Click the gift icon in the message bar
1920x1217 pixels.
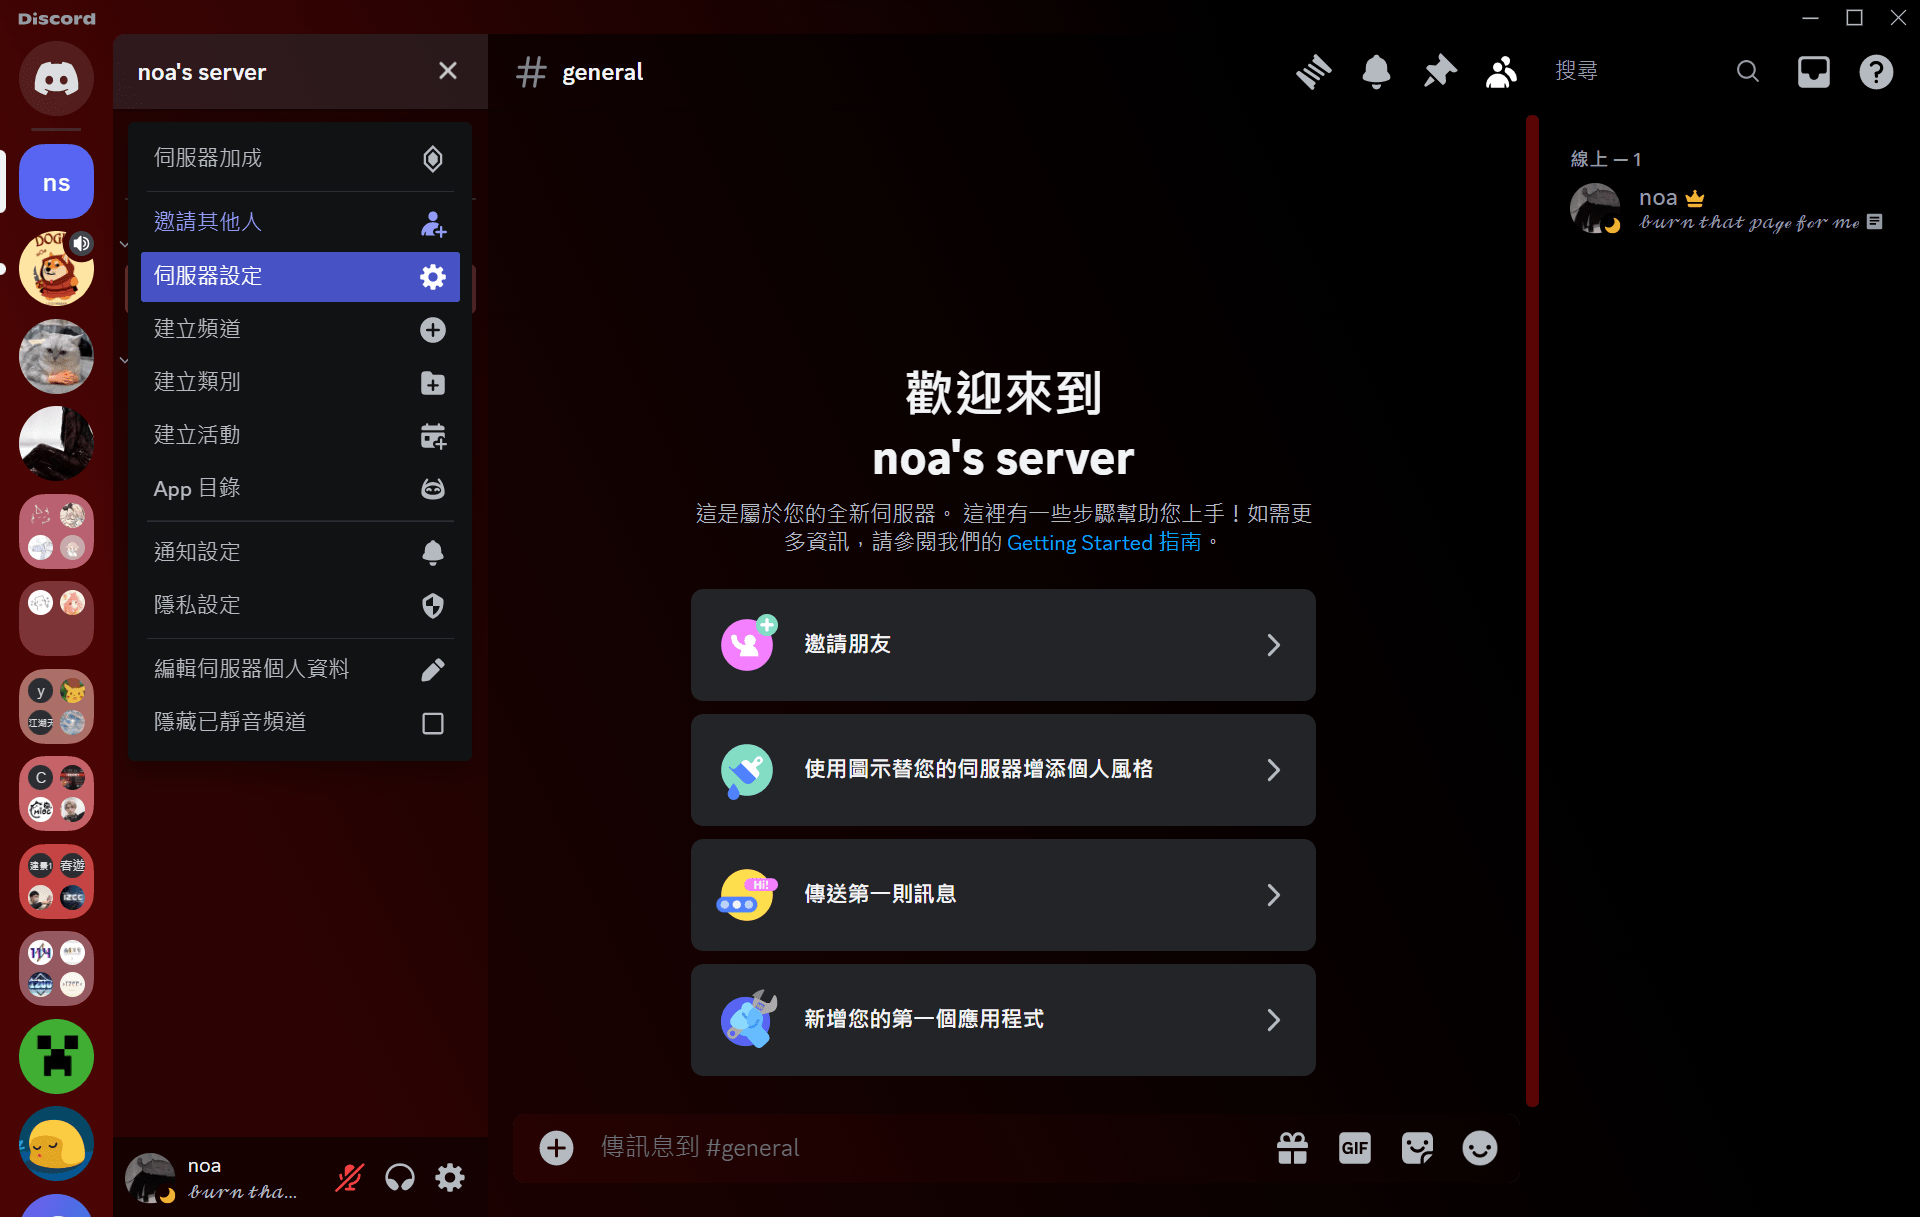1292,1148
